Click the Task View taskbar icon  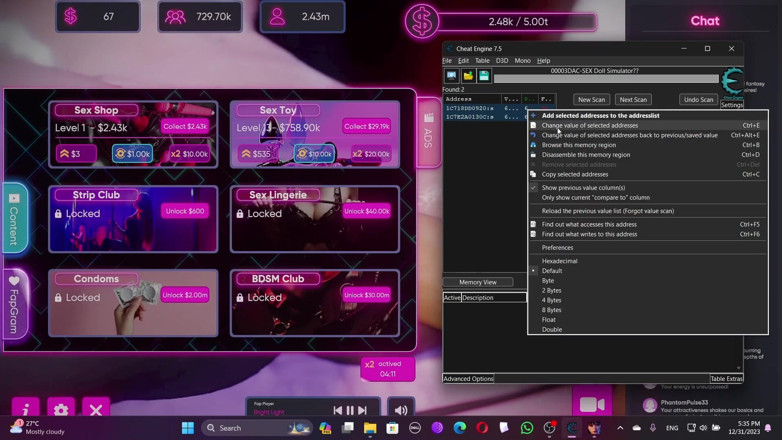click(348, 428)
